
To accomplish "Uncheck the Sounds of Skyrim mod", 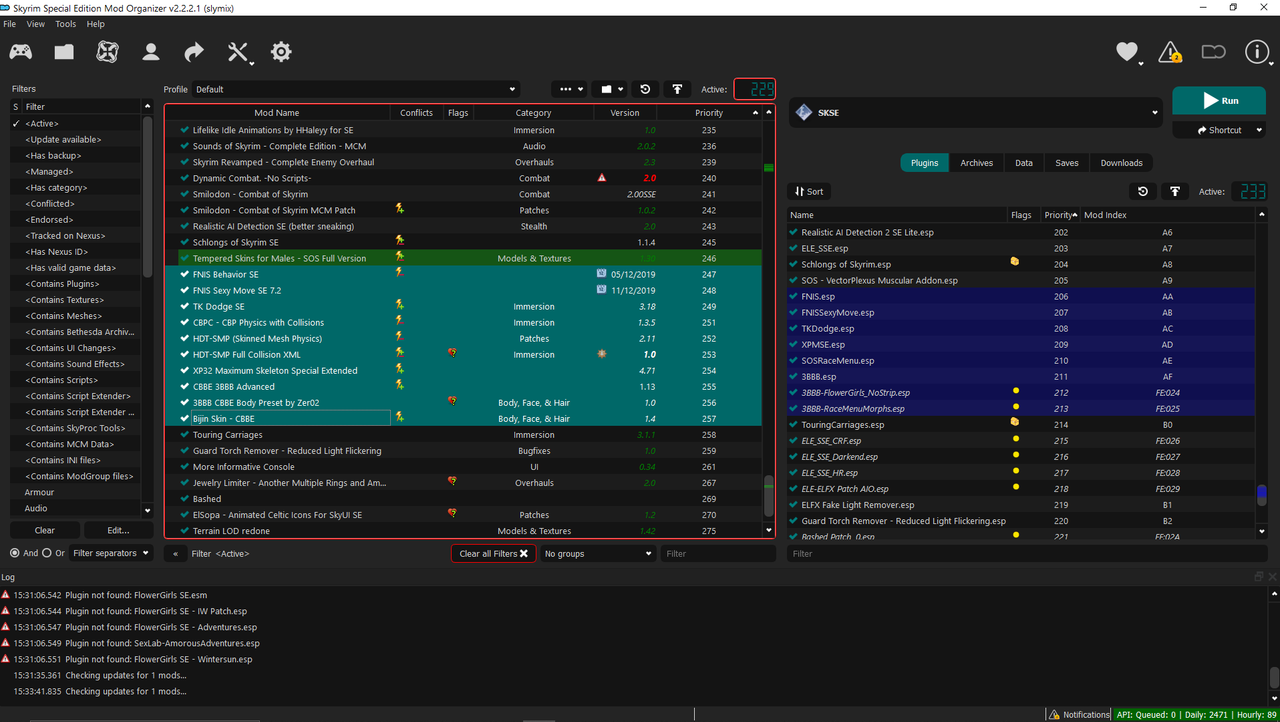I will (184, 146).
